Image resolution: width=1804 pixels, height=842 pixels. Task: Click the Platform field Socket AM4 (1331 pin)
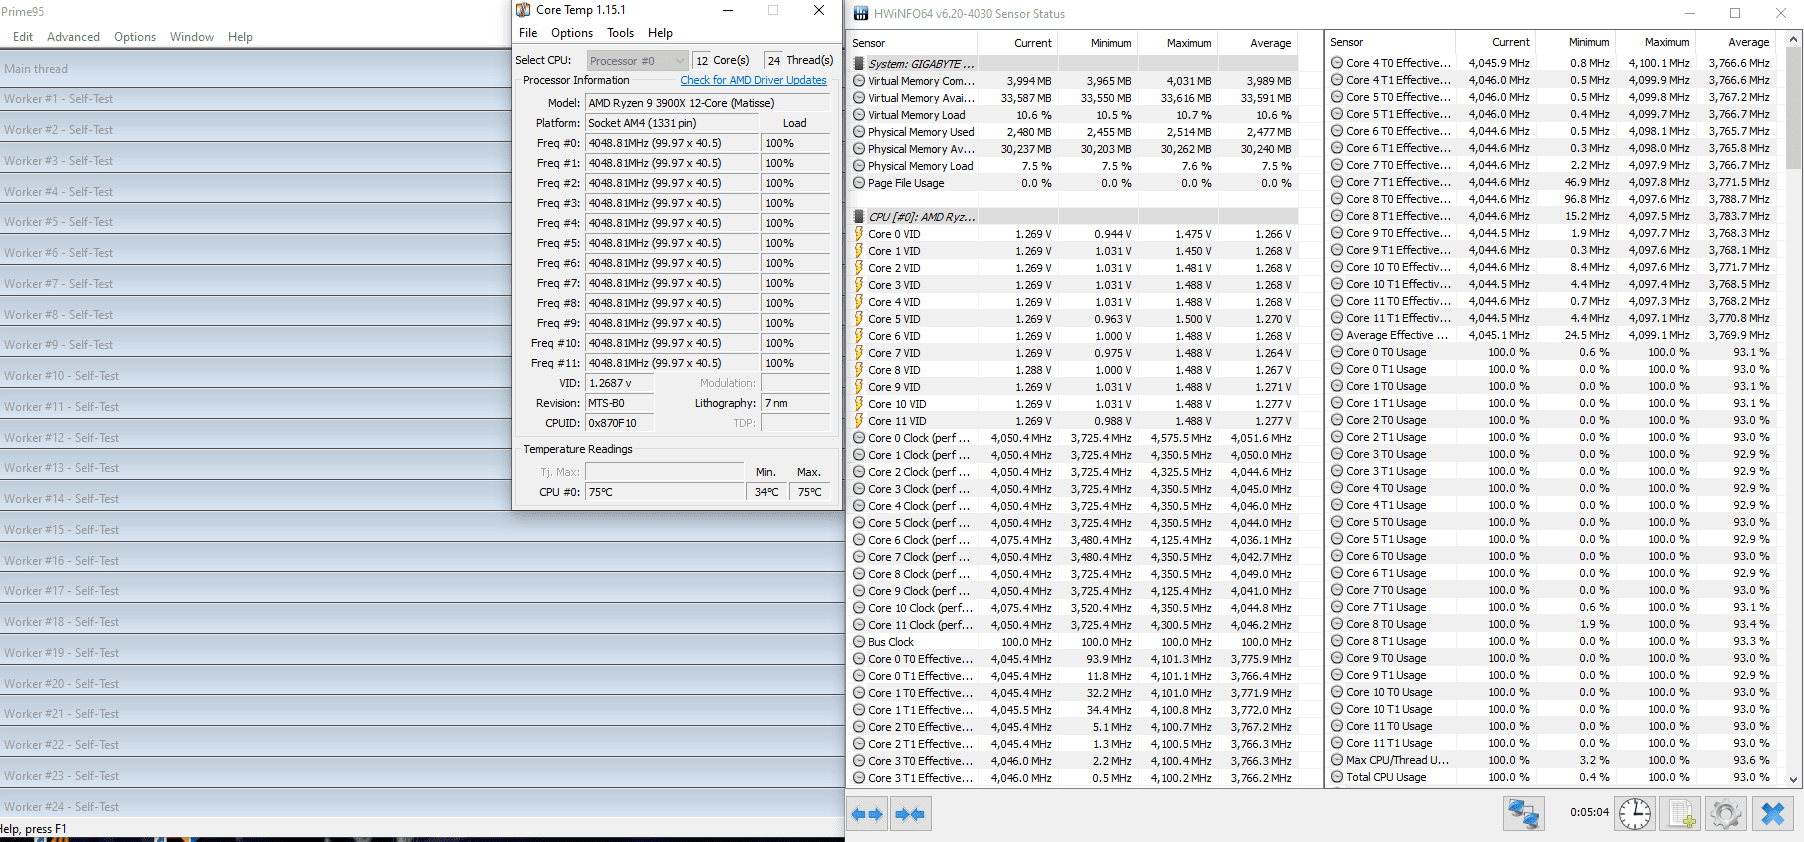672,123
